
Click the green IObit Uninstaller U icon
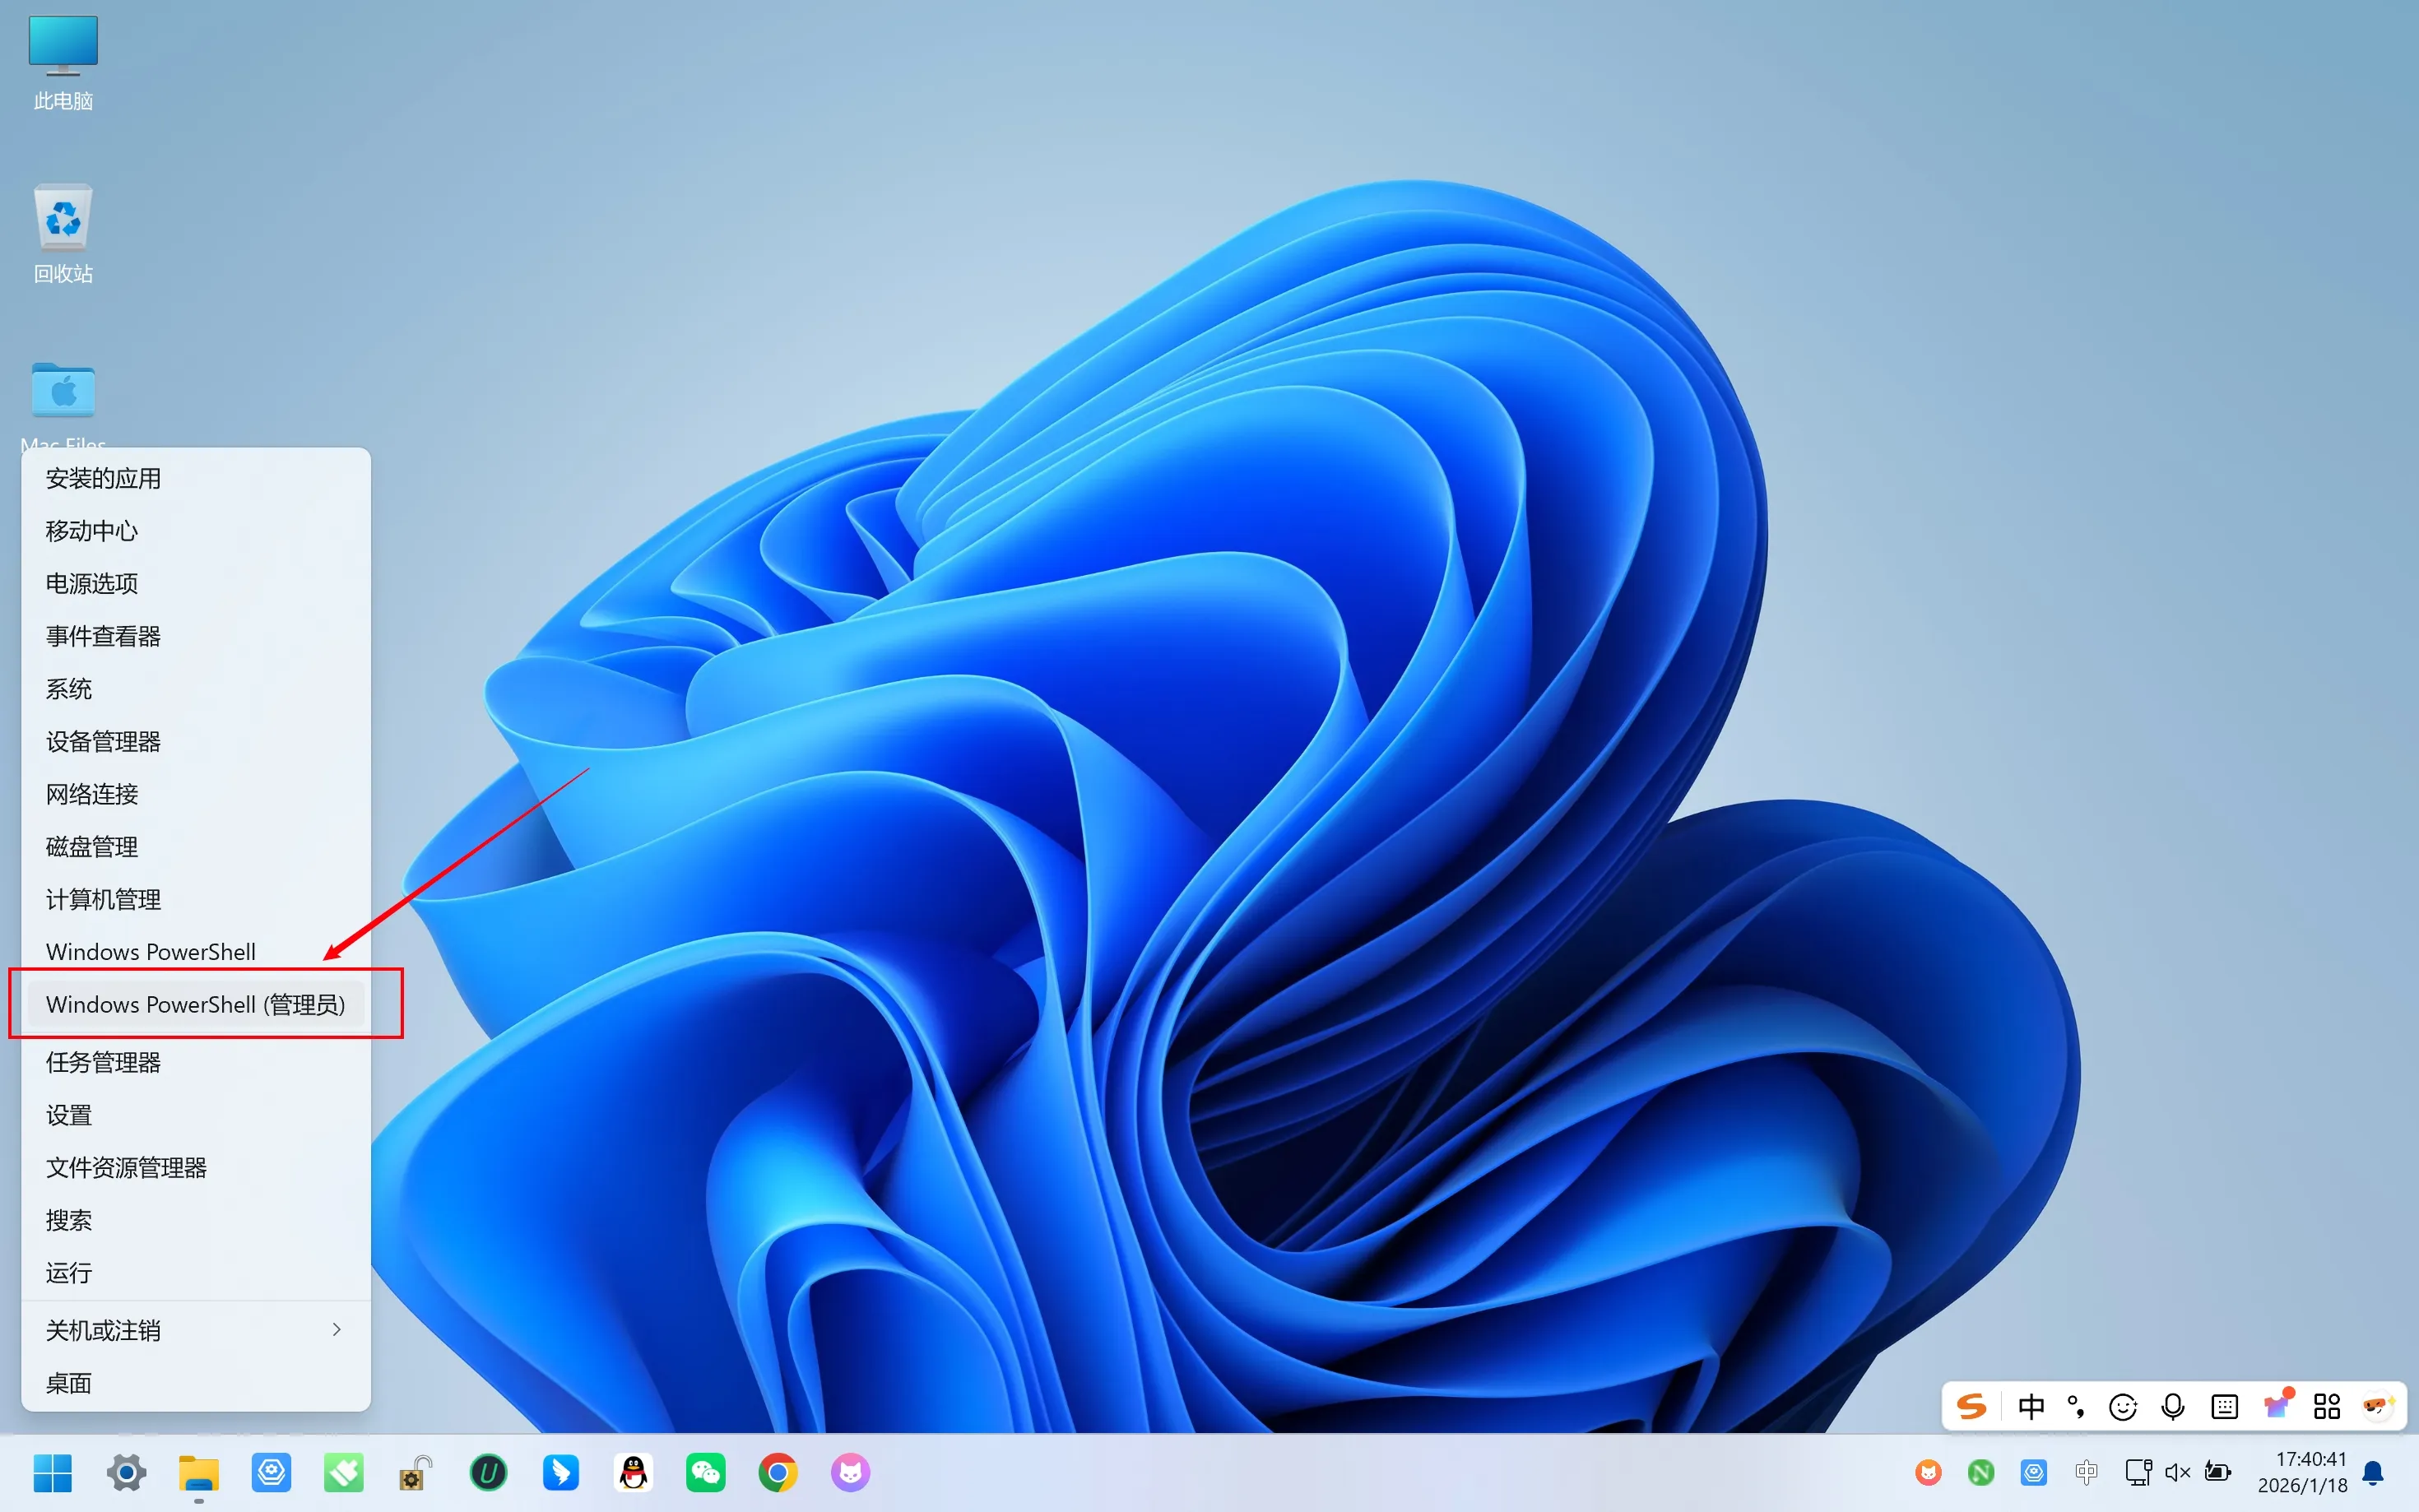(488, 1472)
